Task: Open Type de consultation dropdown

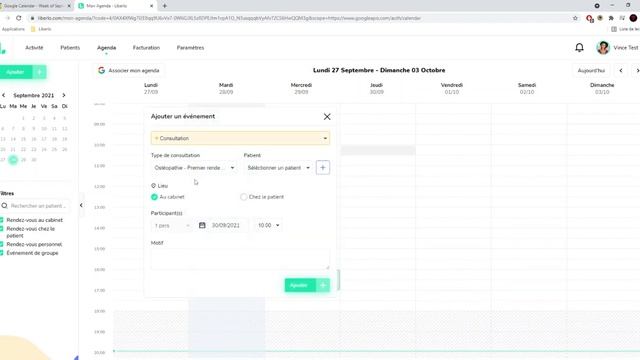Action: tap(194, 168)
